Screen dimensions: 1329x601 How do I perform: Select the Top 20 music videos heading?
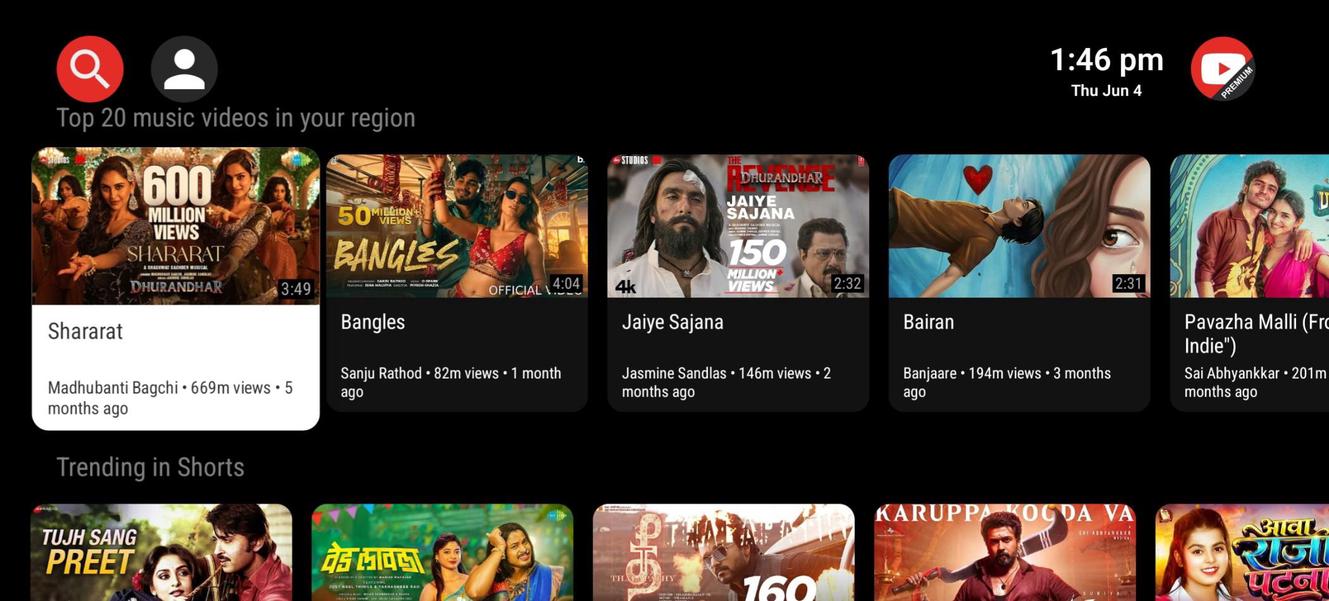point(236,118)
